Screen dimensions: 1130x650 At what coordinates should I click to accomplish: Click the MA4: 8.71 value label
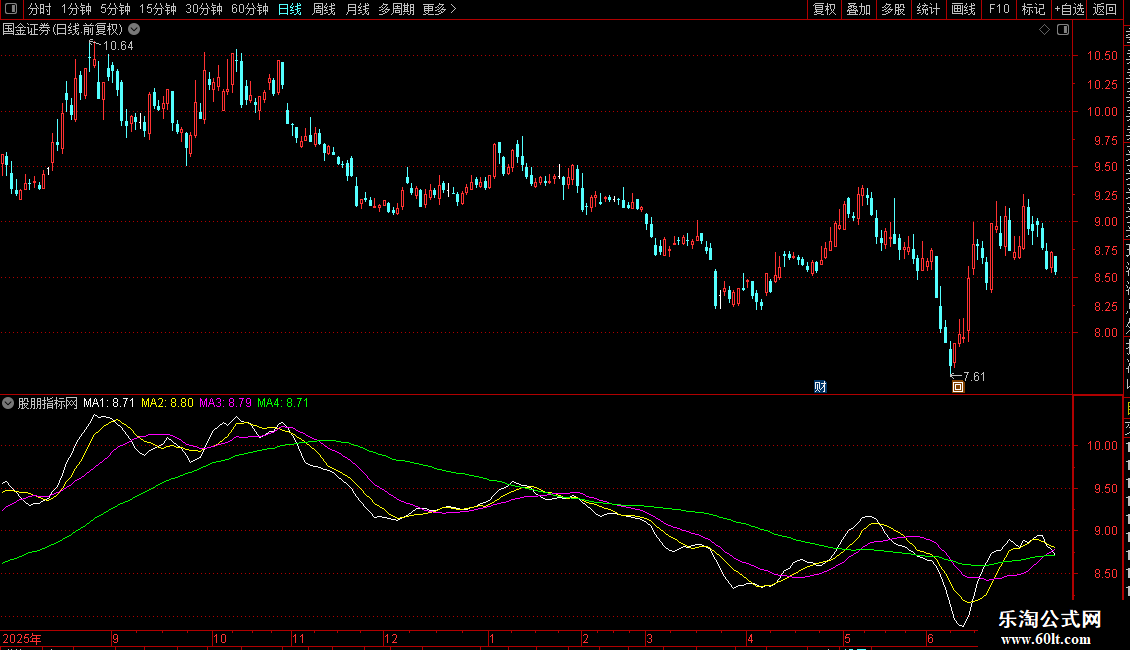(283, 403)
